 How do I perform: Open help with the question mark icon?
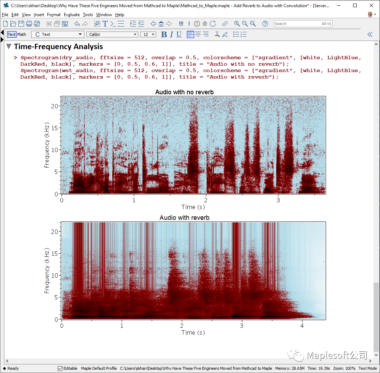(265, 24)
